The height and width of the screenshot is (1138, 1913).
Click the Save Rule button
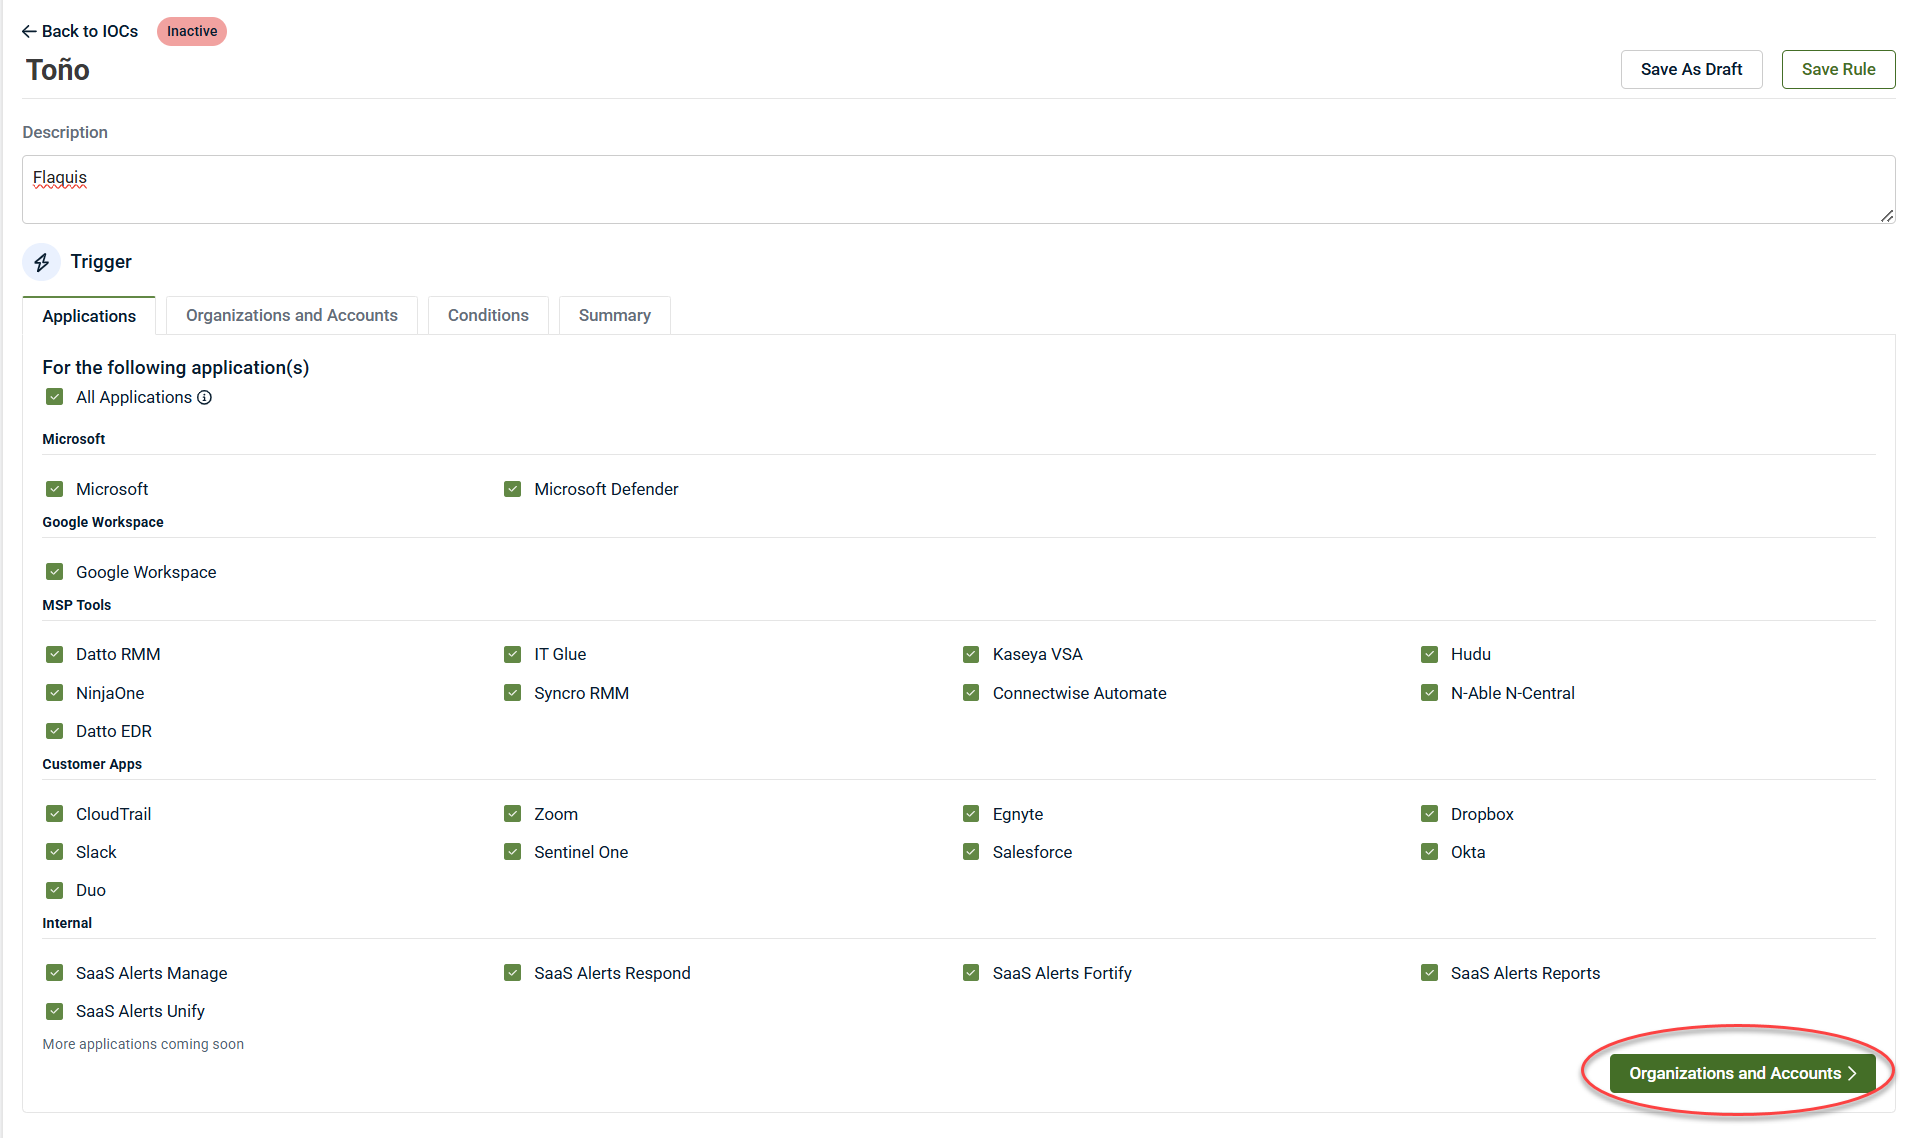(x=1838, y=70)
